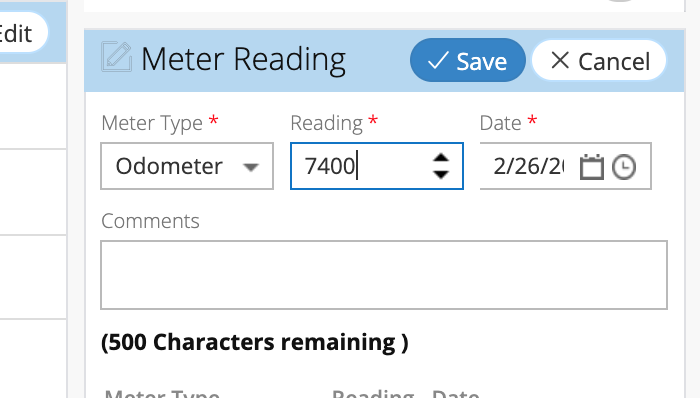700x398 pixels.
Task: Sort by the Meter Type column header
Action: pos(162,393)
